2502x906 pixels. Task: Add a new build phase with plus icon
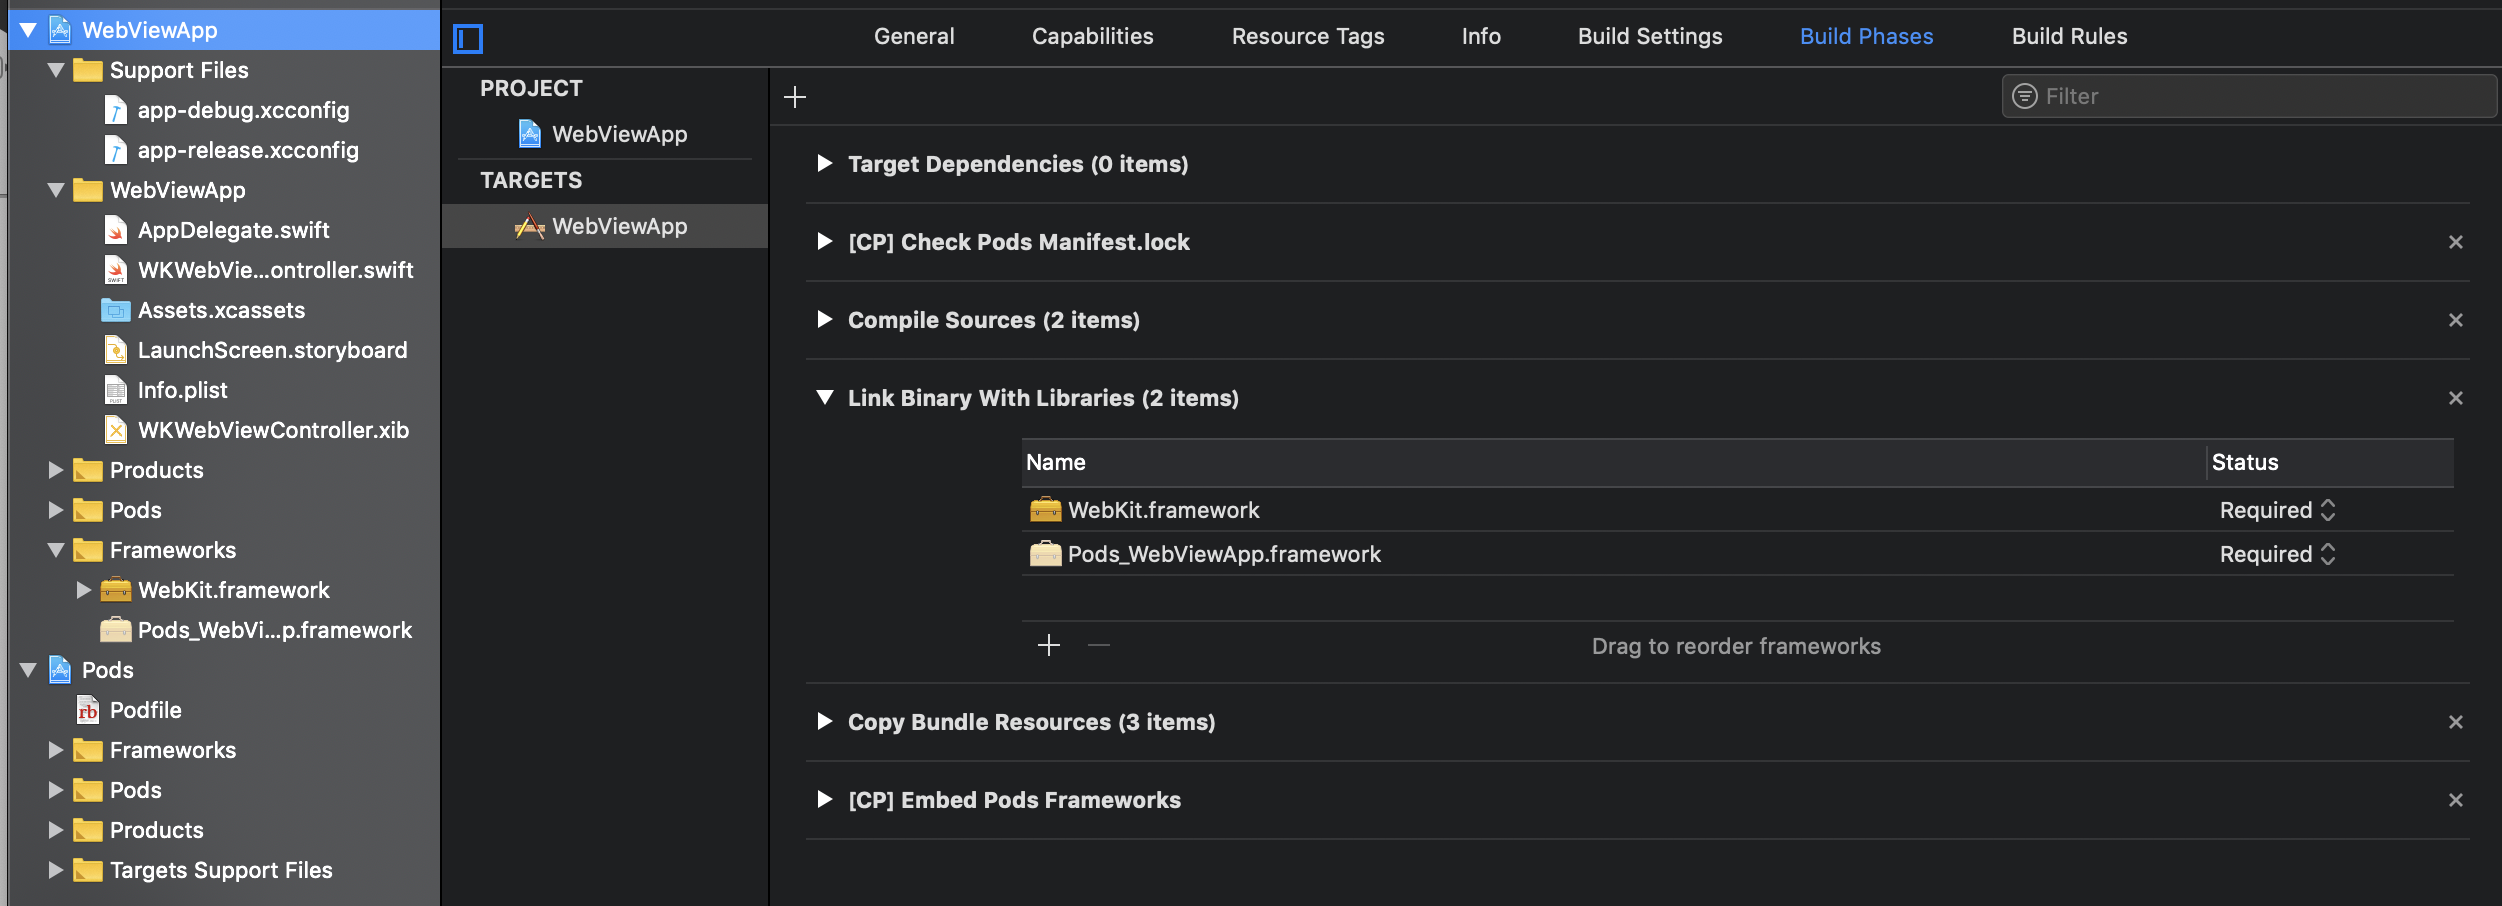795,97
